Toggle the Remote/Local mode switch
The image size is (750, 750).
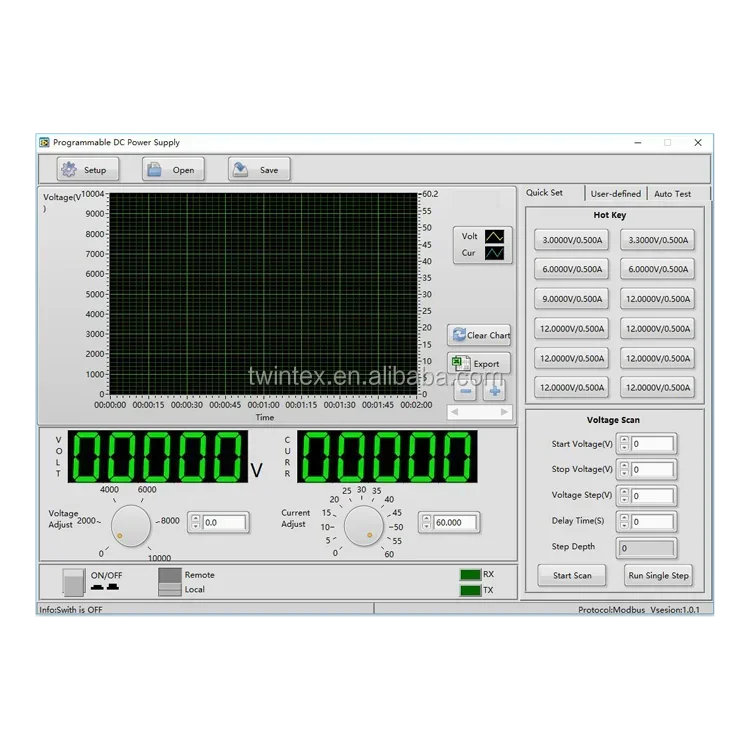169,582
